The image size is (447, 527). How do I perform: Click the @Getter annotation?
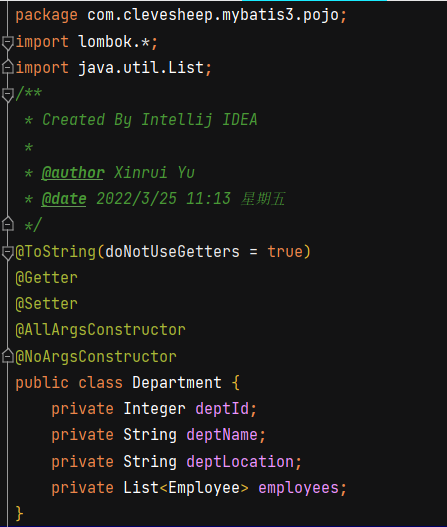point(46,278)
